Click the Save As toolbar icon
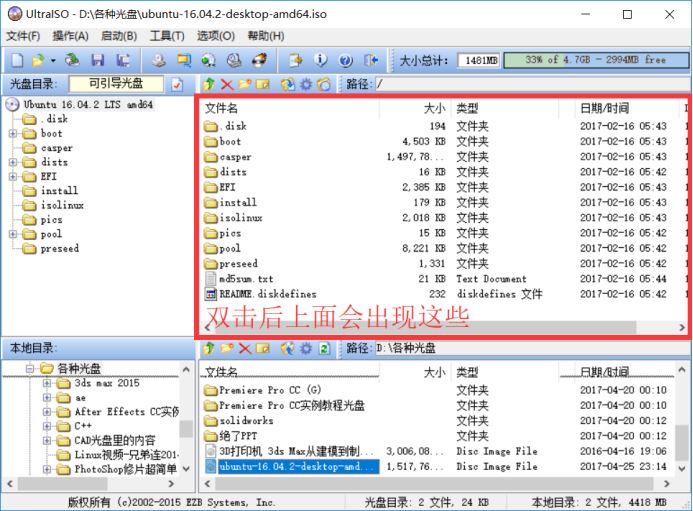The width and height of the screenshot is (693, 511). 123,60
